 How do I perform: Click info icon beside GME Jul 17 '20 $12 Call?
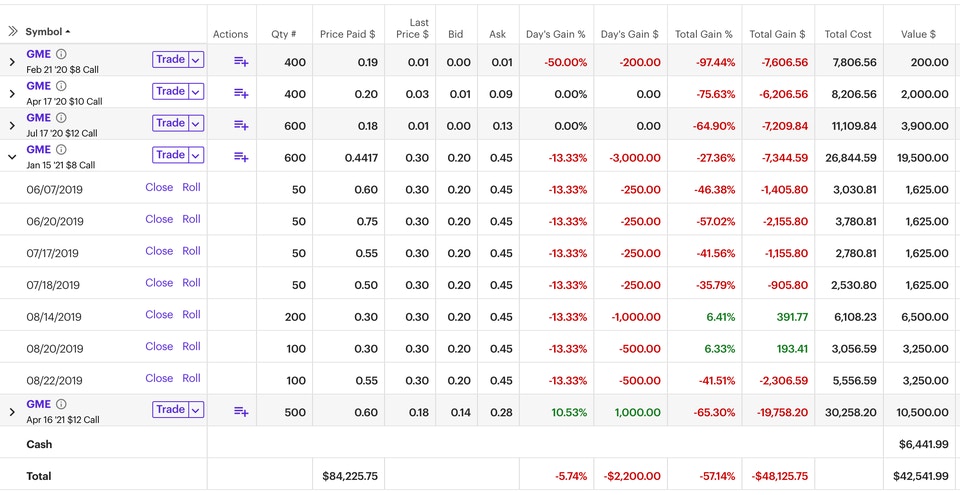(61, 118)
